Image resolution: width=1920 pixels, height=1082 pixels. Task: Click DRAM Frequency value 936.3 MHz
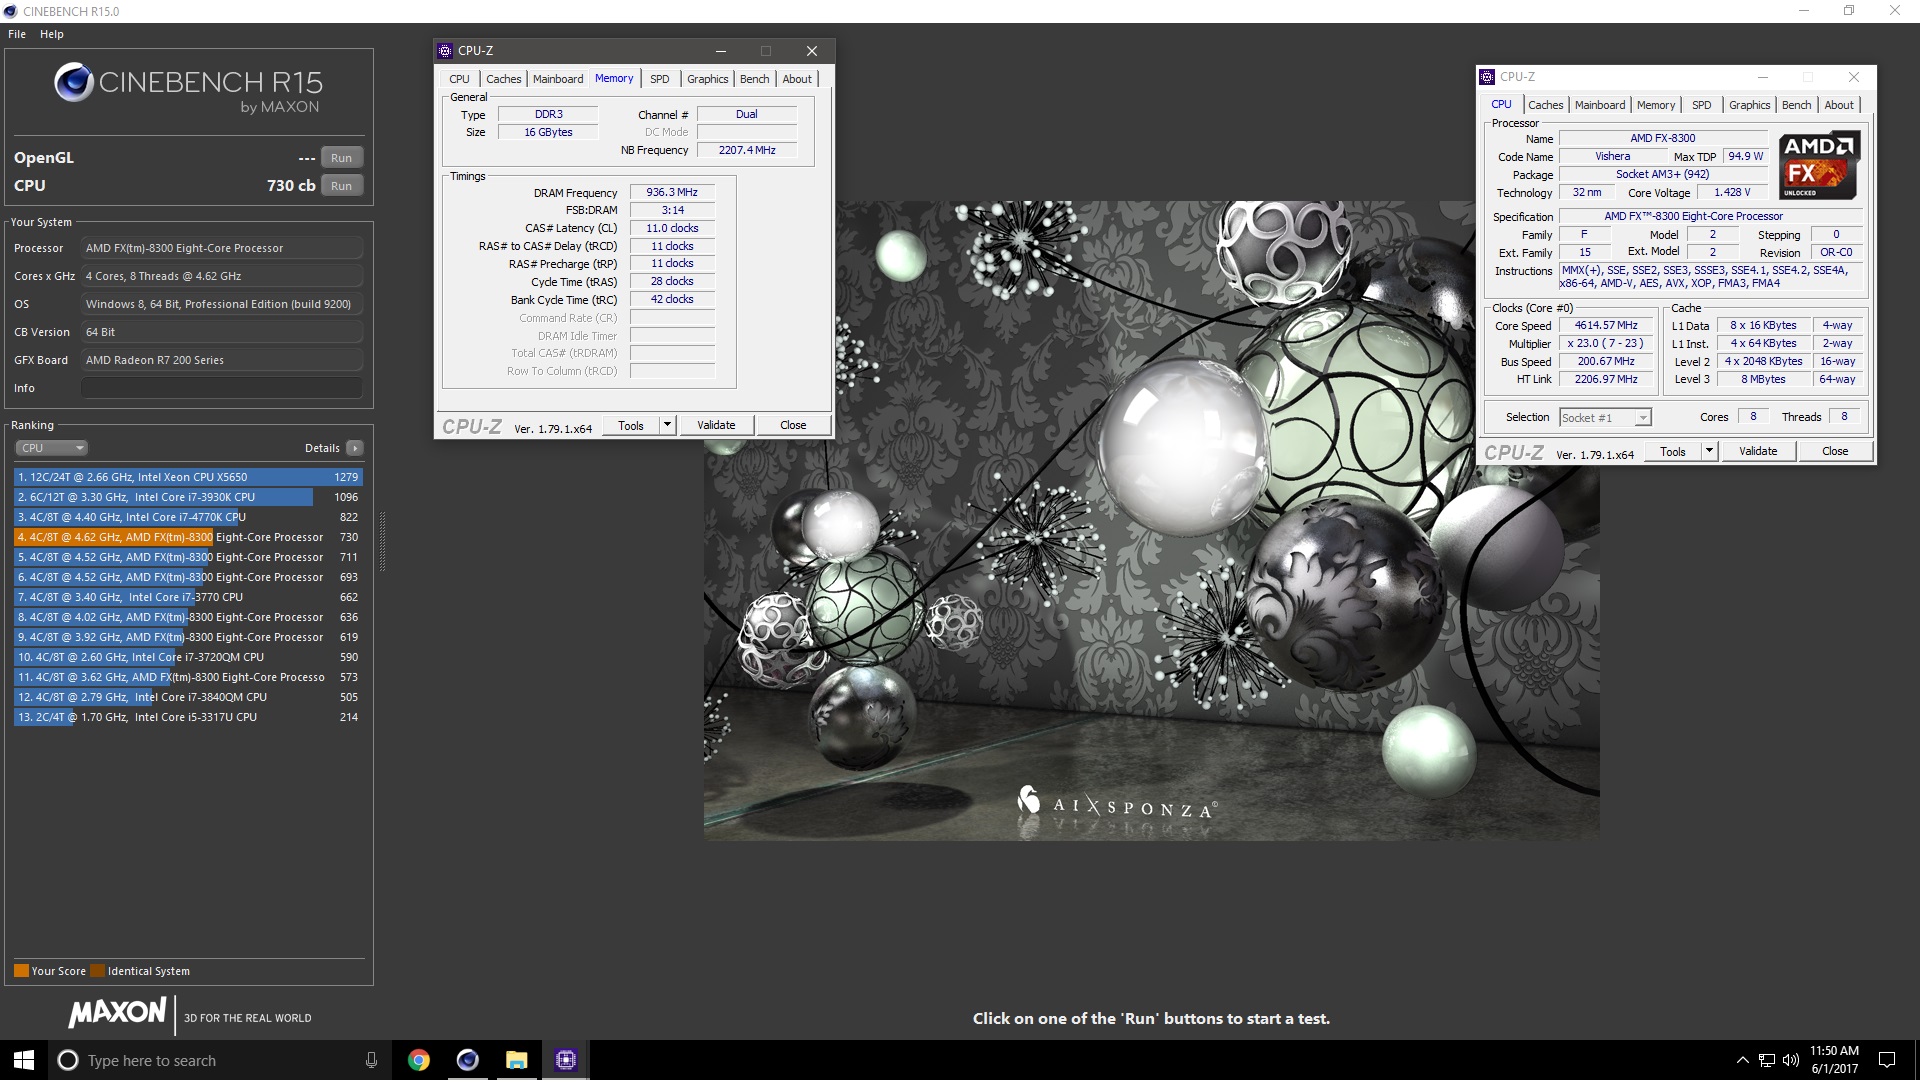[672, 192]
